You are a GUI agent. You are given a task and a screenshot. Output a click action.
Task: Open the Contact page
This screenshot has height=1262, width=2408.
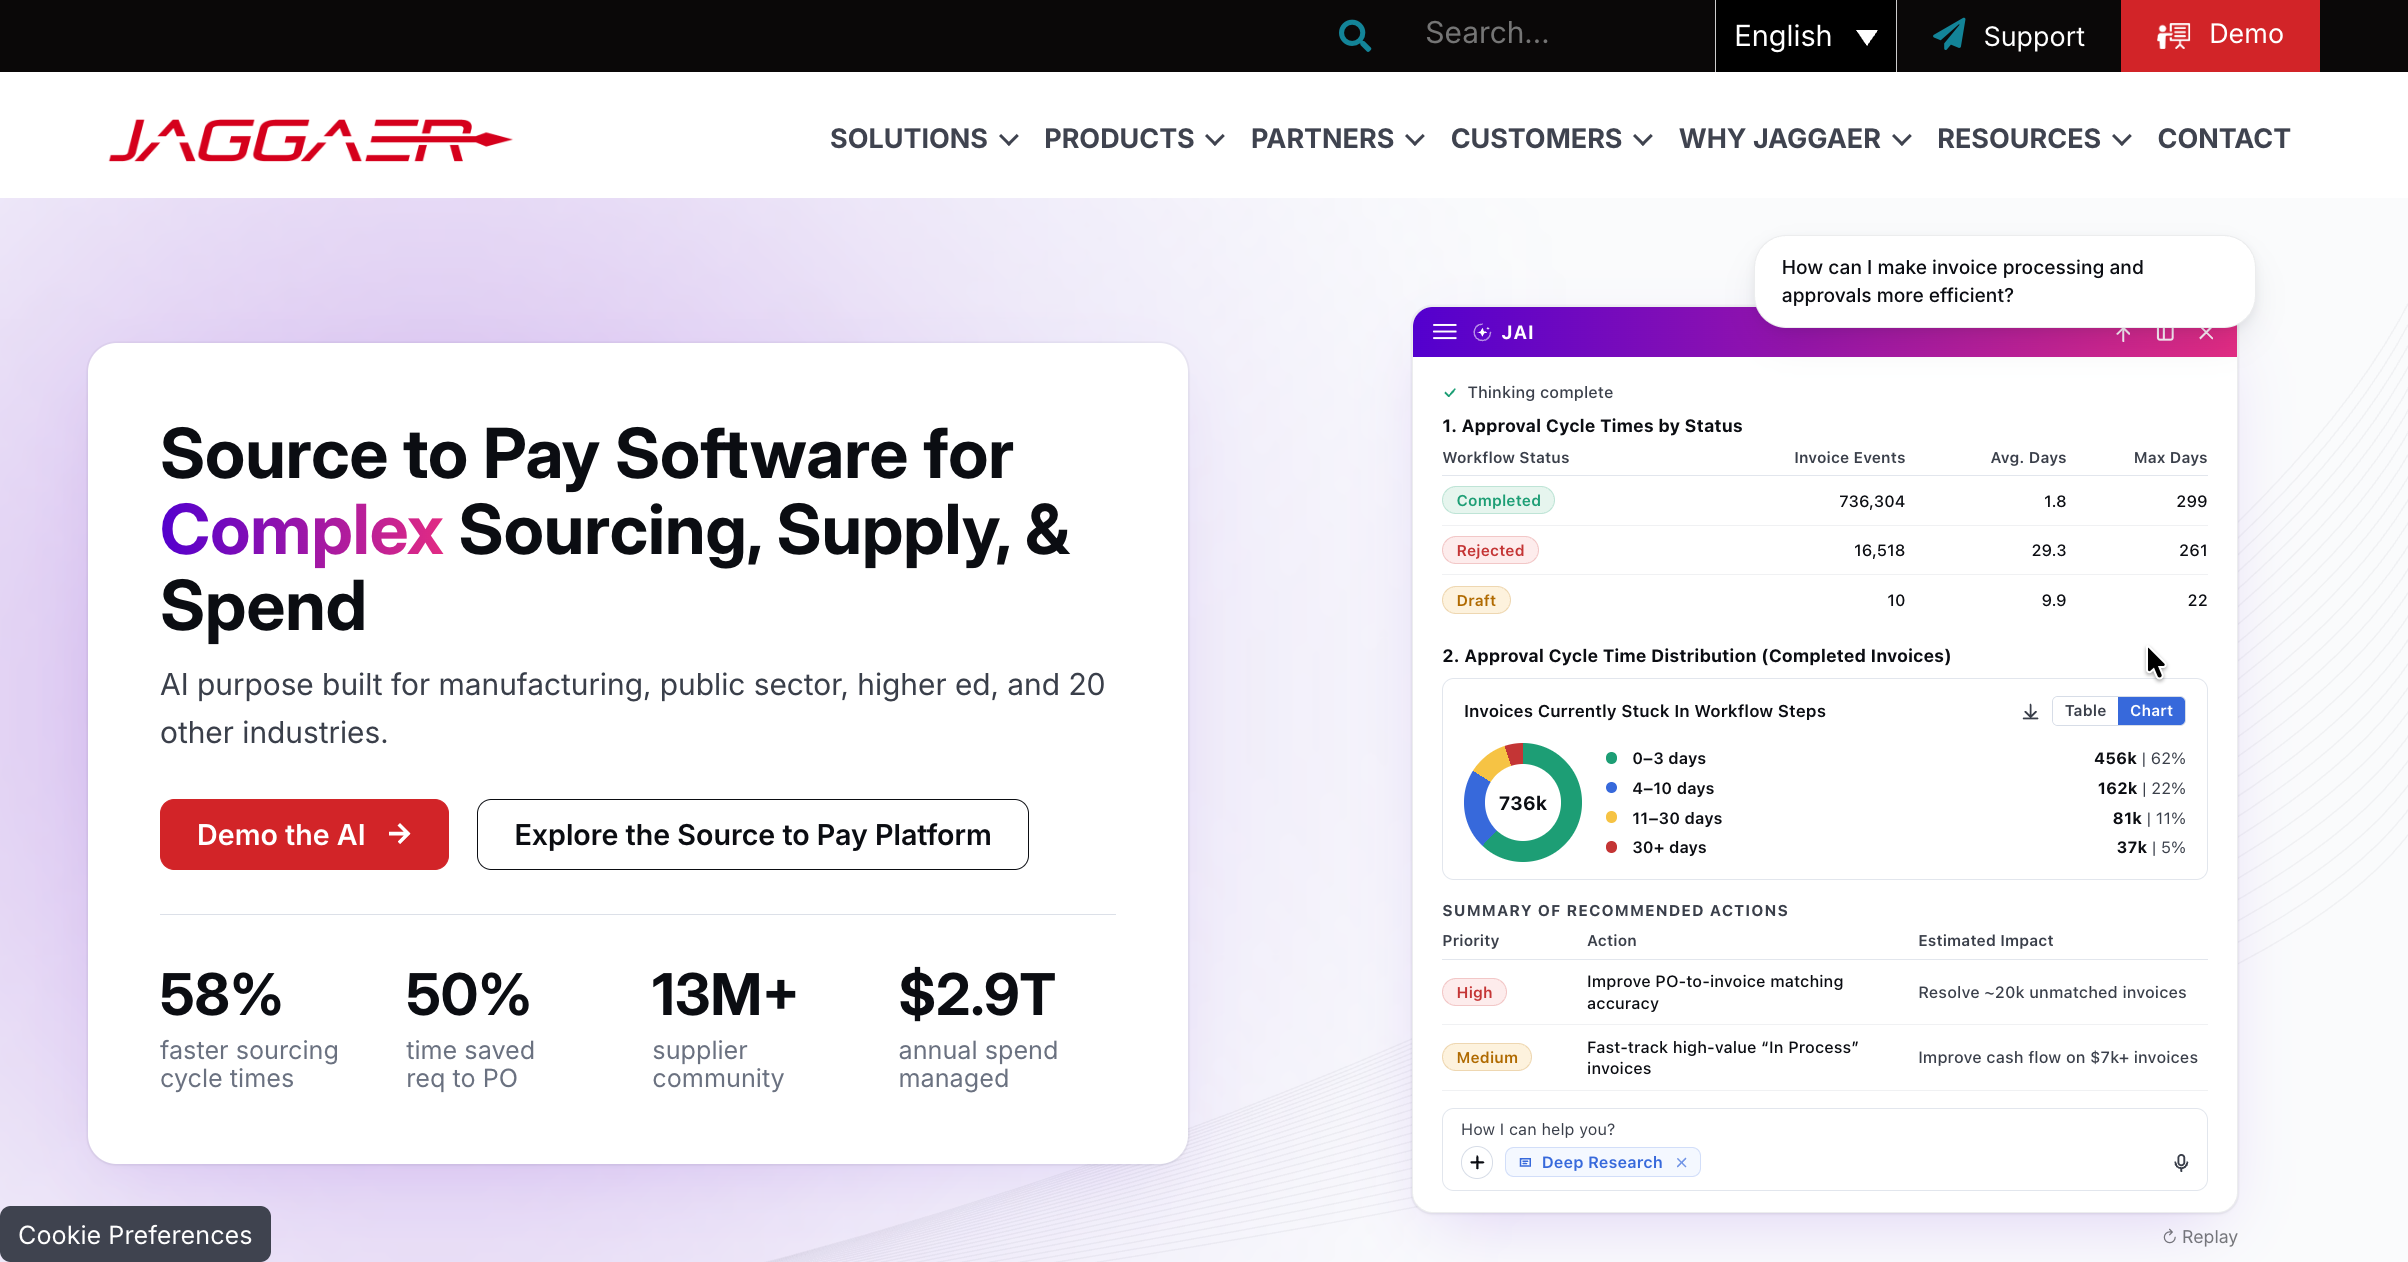pyautogui.click(x=2224, y=139)
